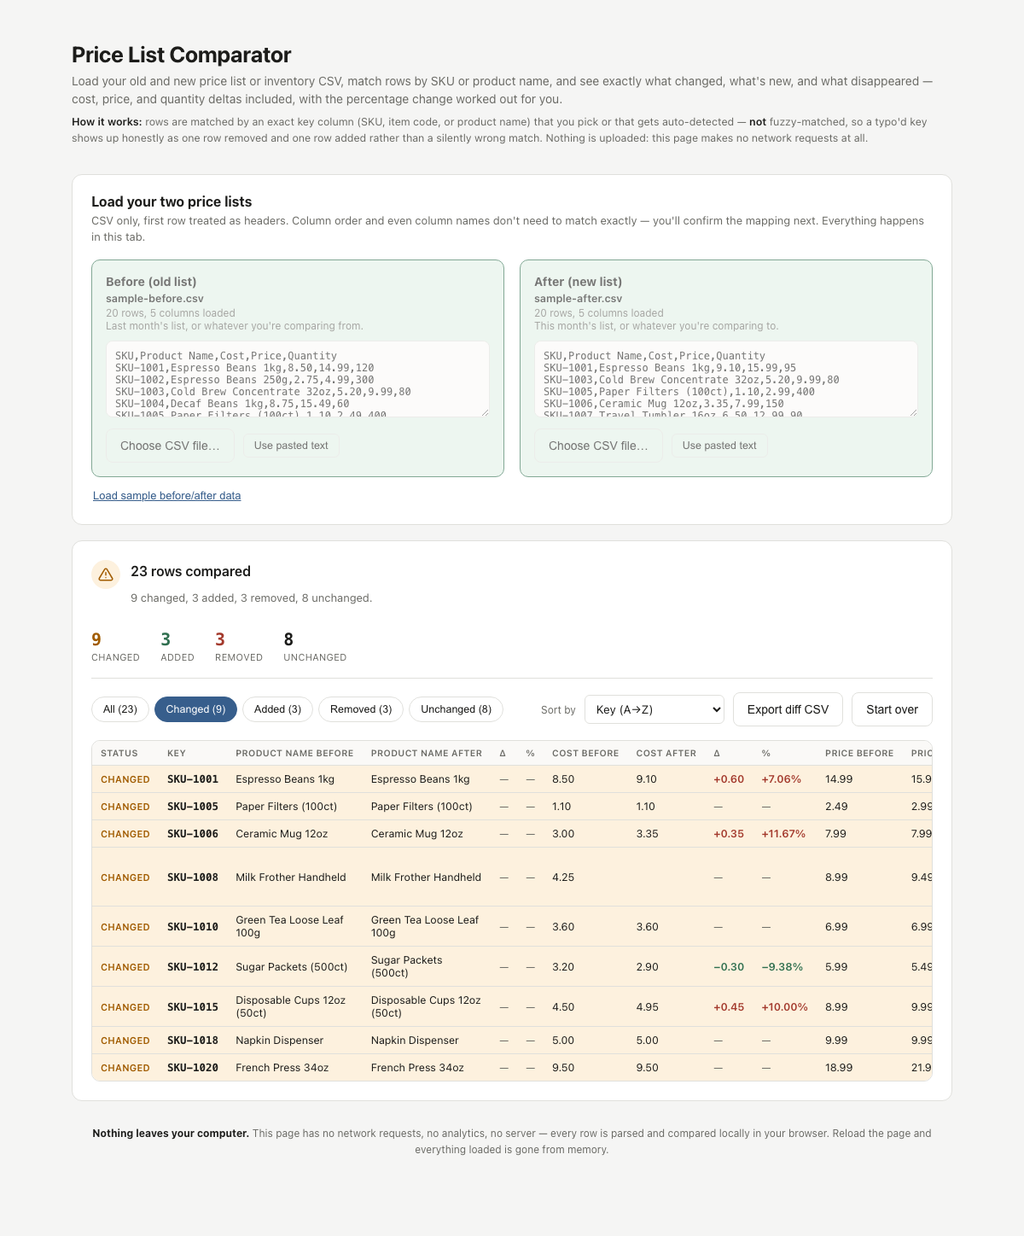Filter by Removed (3) rows
This screenshot has height=1236, width=1024.
pyautogui.click(x=361, y=709)
